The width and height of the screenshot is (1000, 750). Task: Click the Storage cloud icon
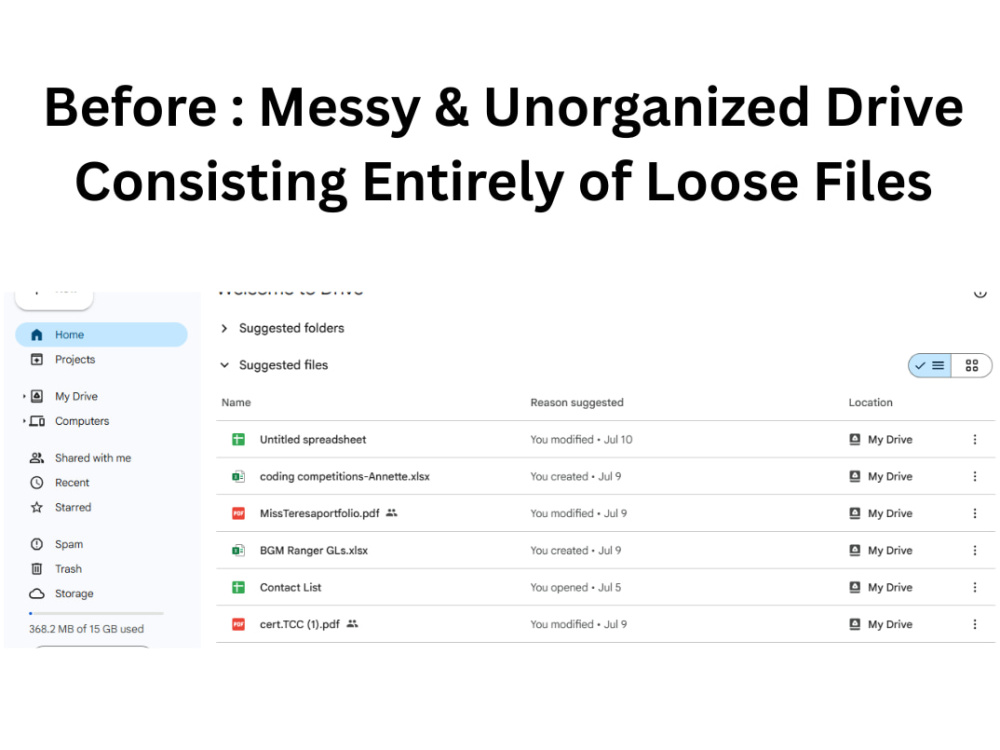tap(37, 594)
